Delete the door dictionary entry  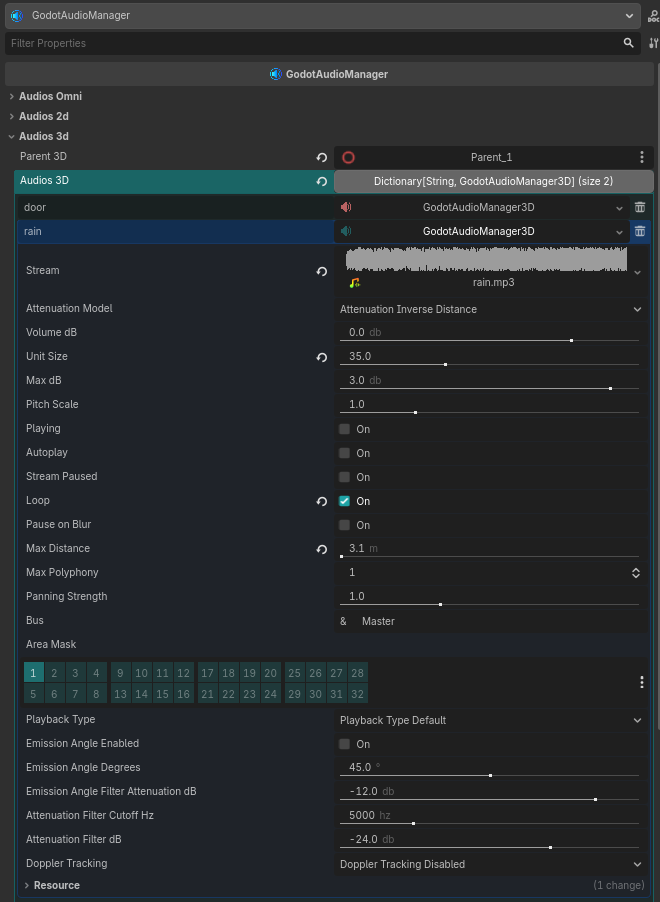(x=640, y=207)
